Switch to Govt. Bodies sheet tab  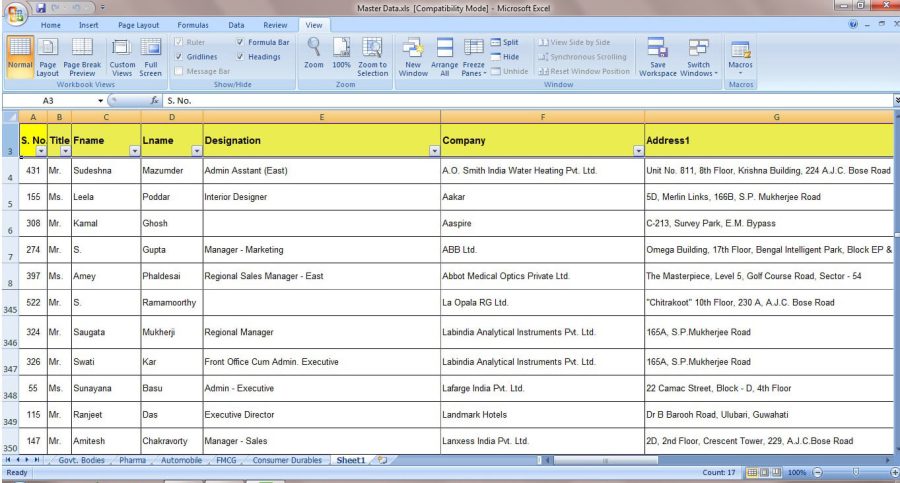(82, 460)
